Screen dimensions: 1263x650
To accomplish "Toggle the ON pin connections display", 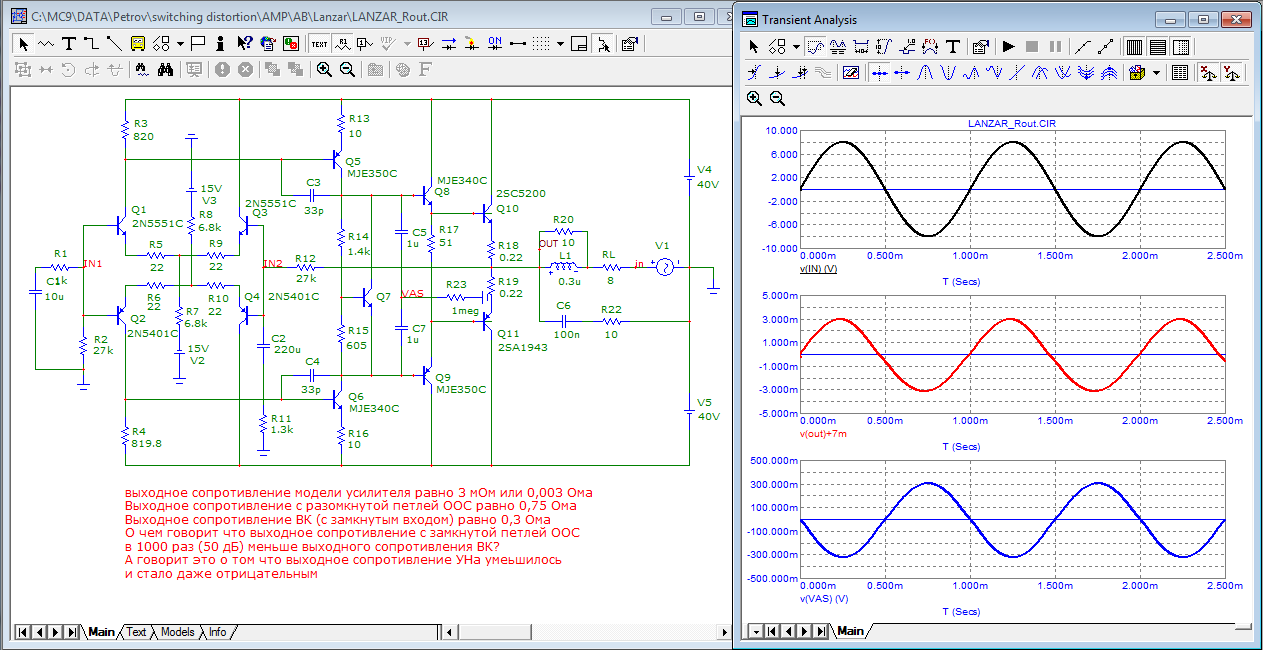I will [x=495, y=43].
